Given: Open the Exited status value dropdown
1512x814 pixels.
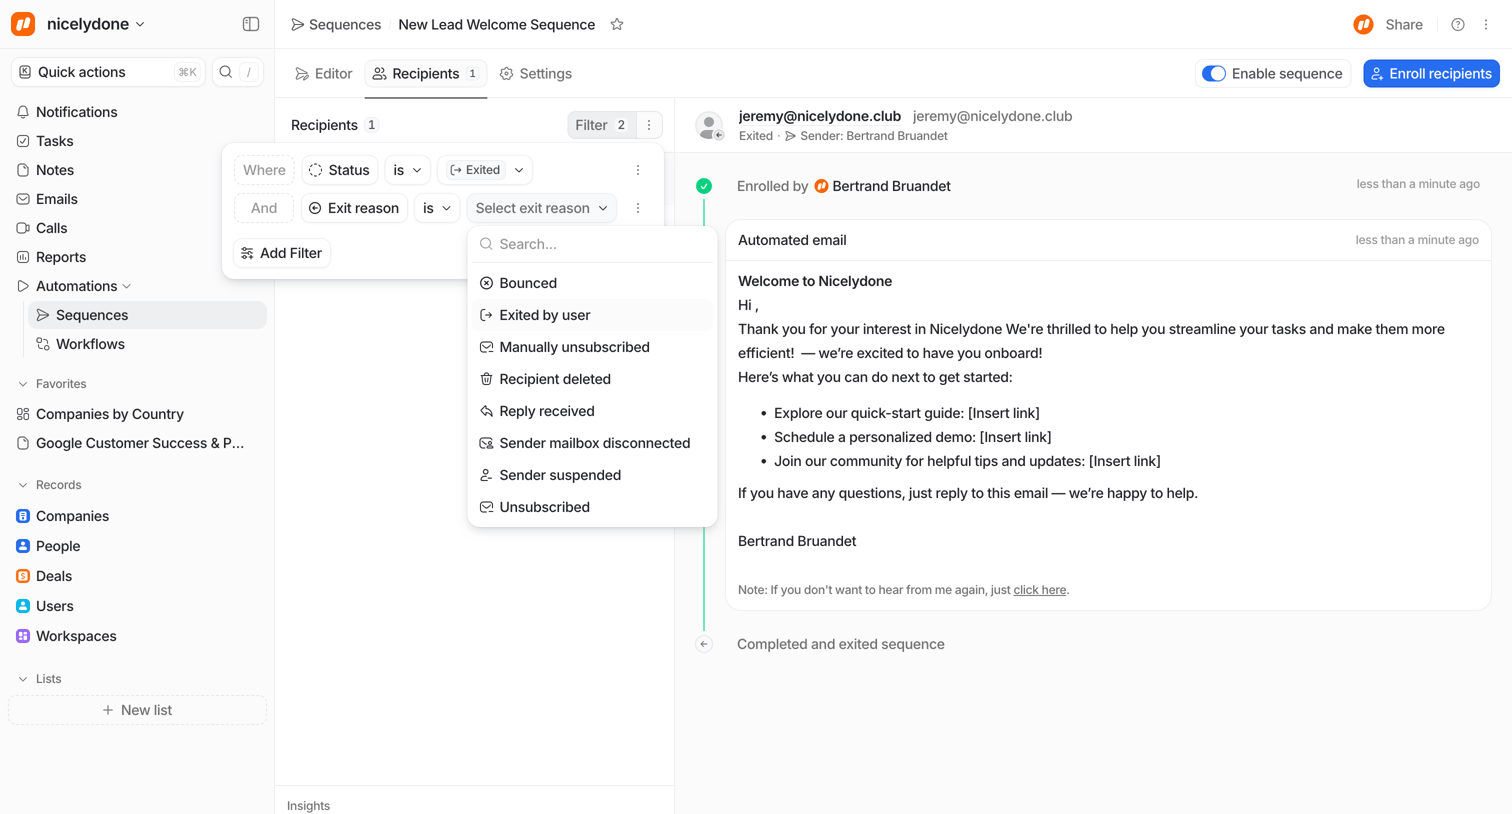Looking at the screenshot, I should click(485, 170).
